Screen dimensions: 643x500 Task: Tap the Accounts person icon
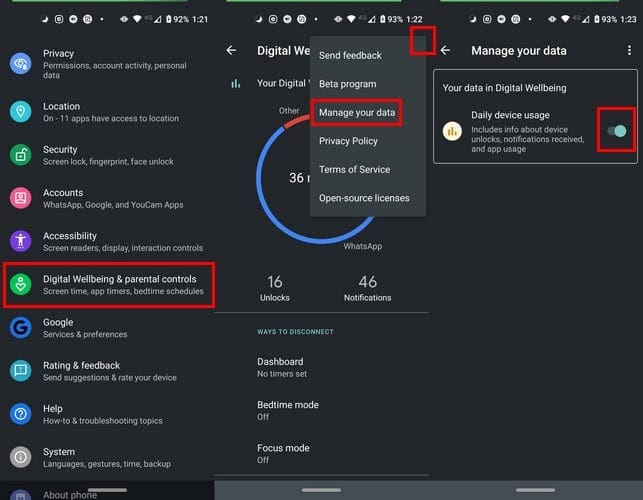coord(21,198)
